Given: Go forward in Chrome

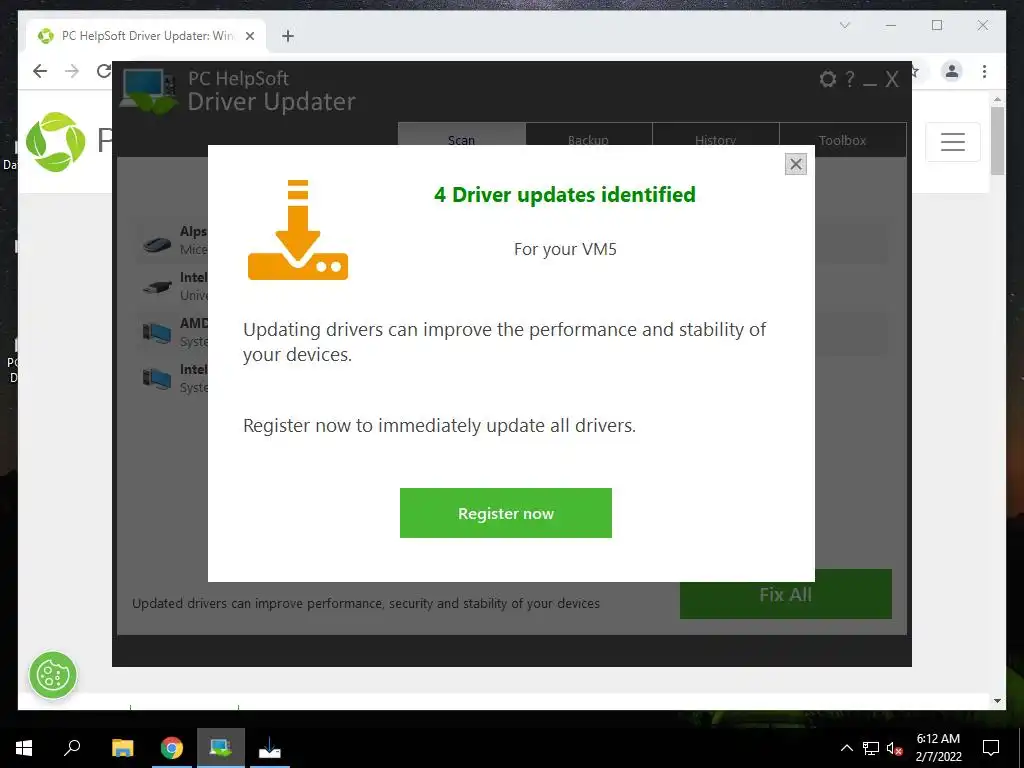Looking at the screenshot, I should click(x=72, y=71).
